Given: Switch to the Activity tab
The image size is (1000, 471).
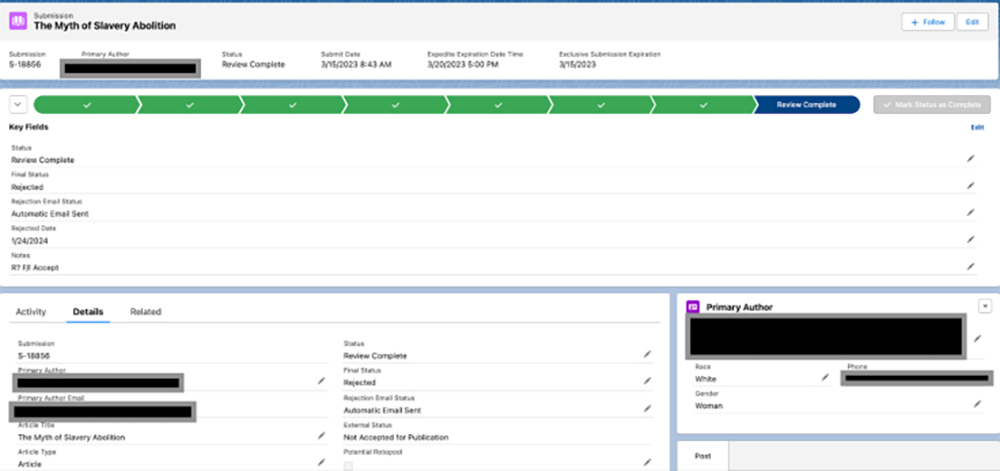Looking at the screenshot, I should point(31,312).
